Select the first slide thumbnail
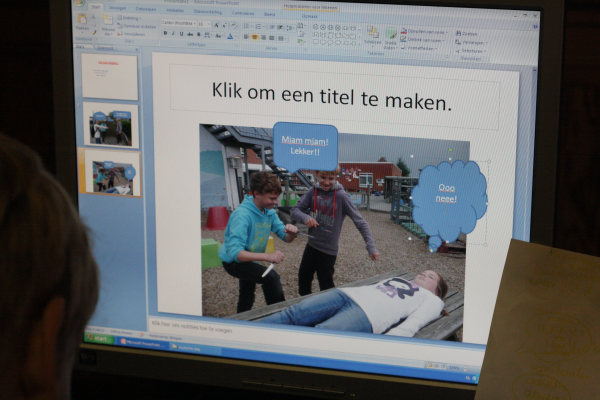The width and height of the screenshot is (600, 400). pyautogui.click(x=110, y=77)
